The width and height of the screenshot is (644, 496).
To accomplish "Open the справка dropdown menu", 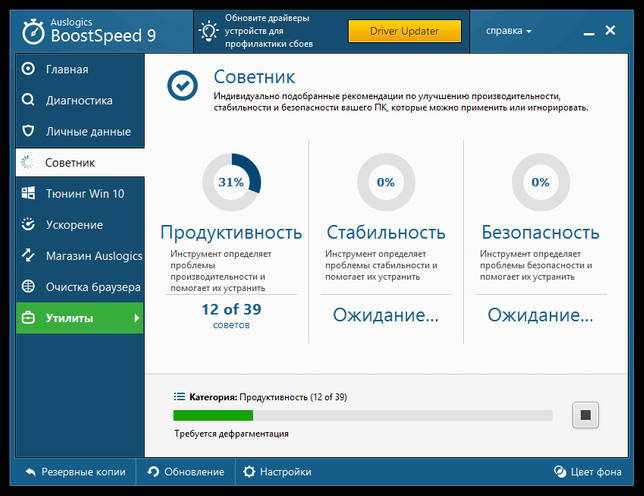I will point(508,31).
